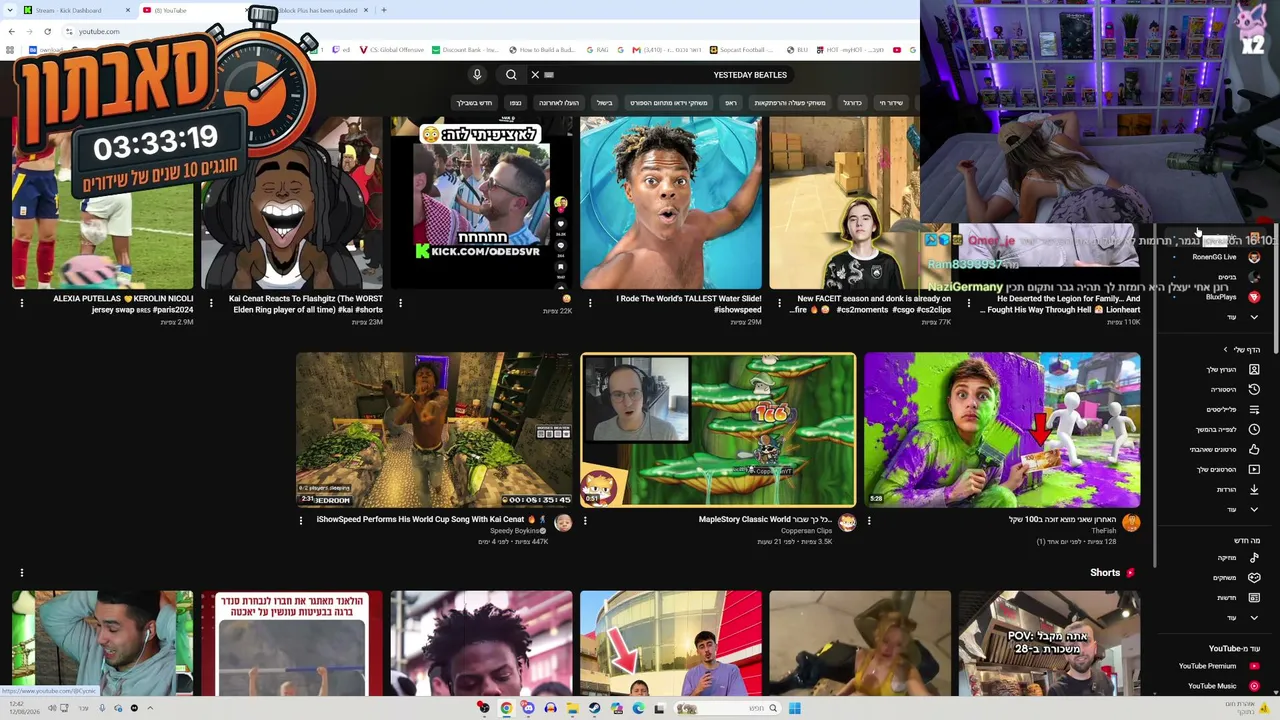This screenshot has height=720, width=1280.
Task: Open more options for IShowSpeed World Cup video
Action: click(x=300, y=520)
